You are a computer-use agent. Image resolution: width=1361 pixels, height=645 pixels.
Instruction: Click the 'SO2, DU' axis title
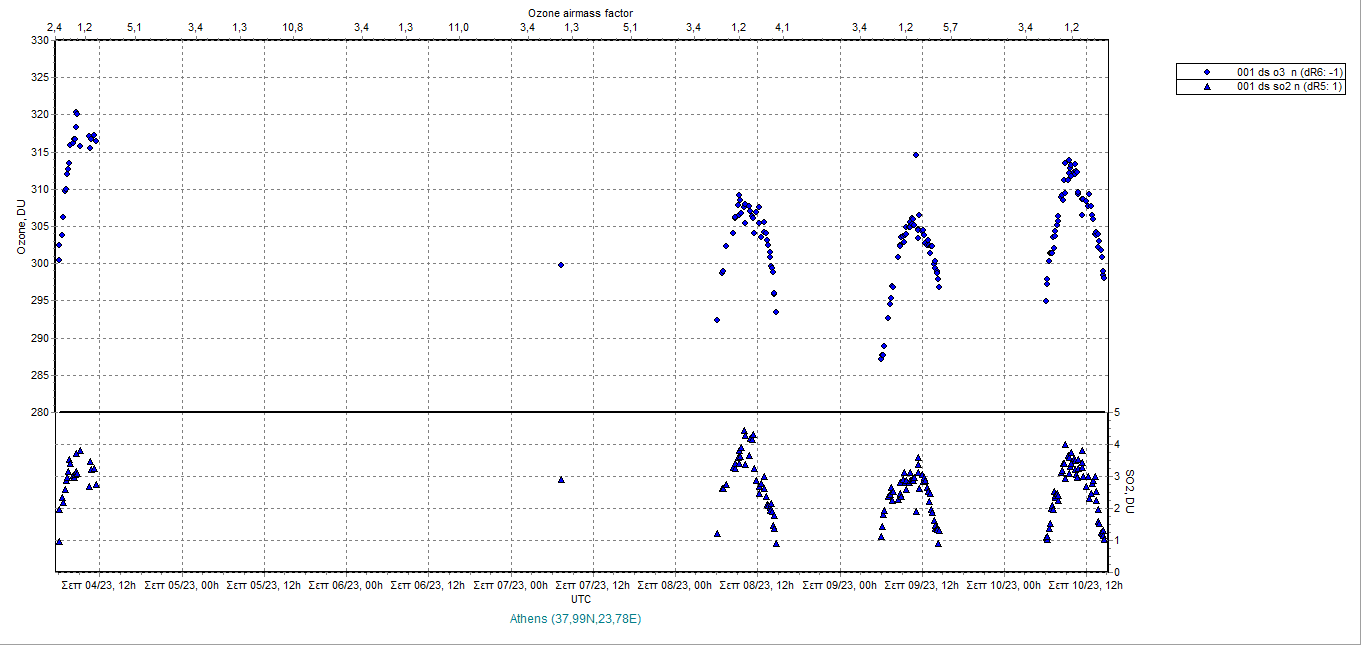[1129, 491]
